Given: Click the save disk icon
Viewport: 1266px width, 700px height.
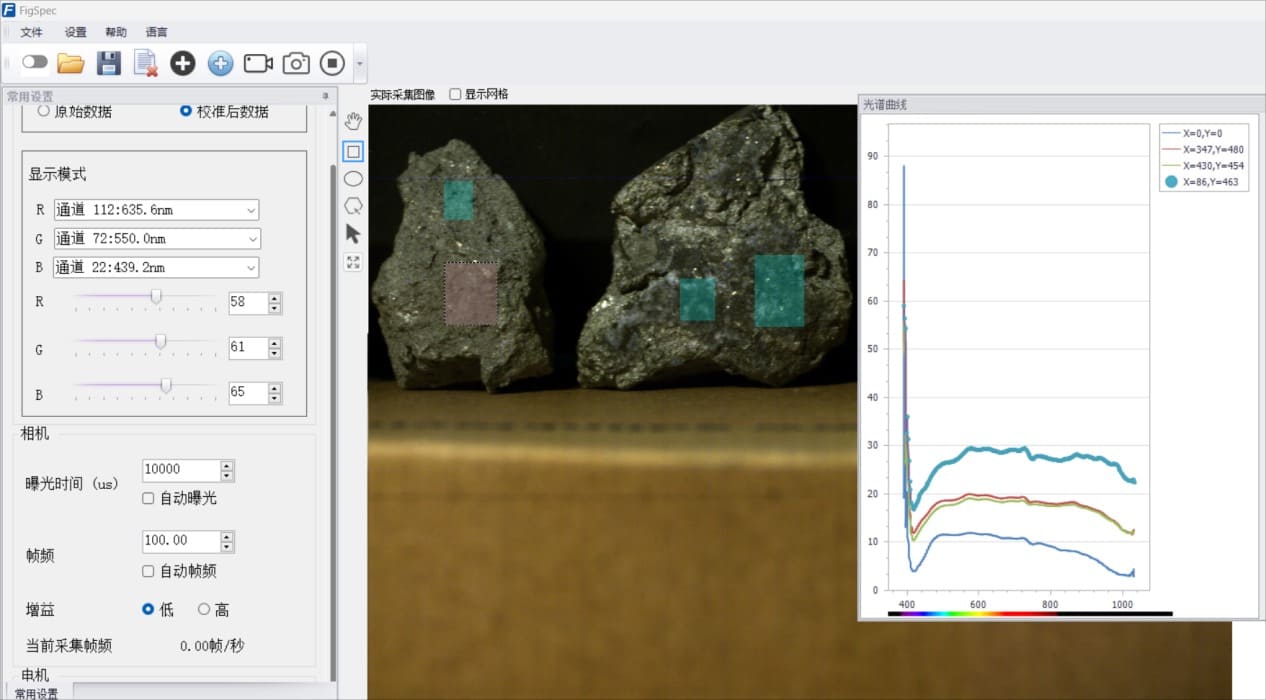Looking at the screenshot, I should pos(108,63).
